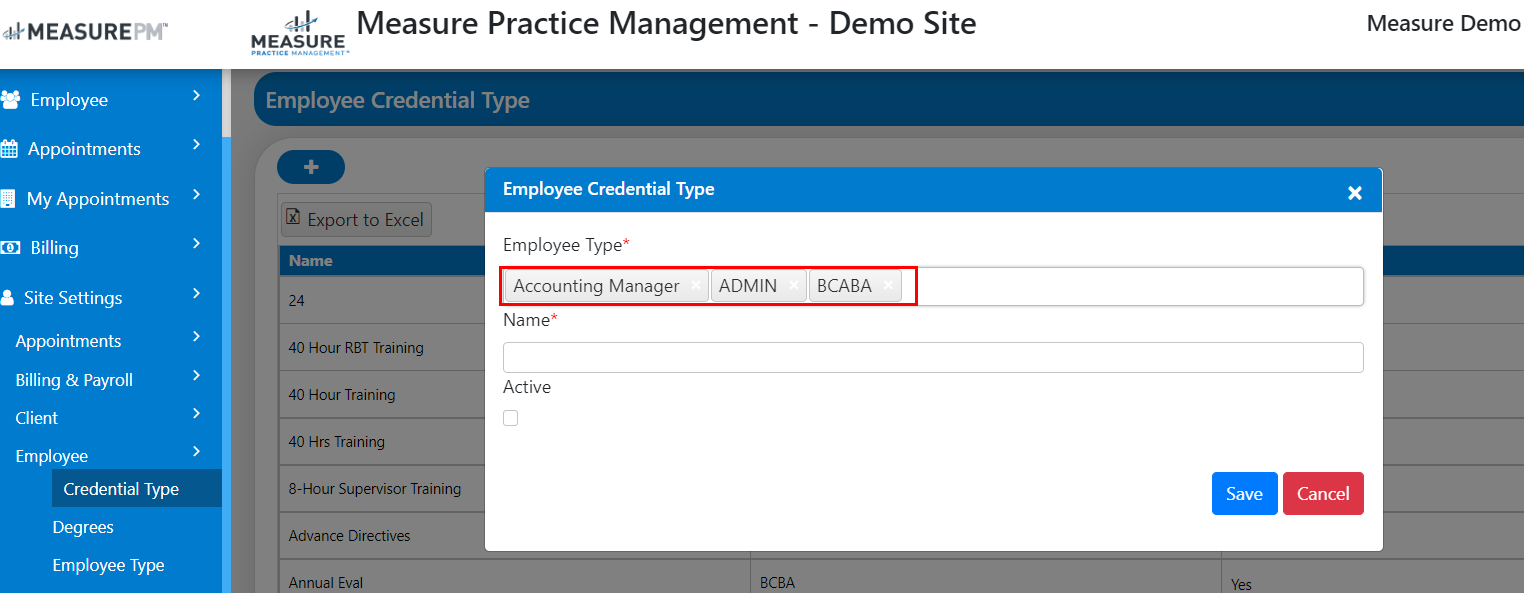This screenshot has width=1524, height=593.
Task: Click the 24 row in the table
Action: 297,300
